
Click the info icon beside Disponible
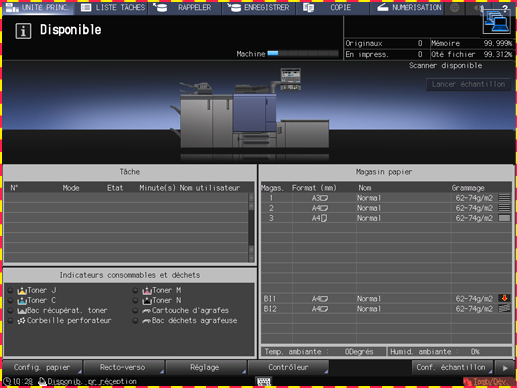click(x=23, y=31)
